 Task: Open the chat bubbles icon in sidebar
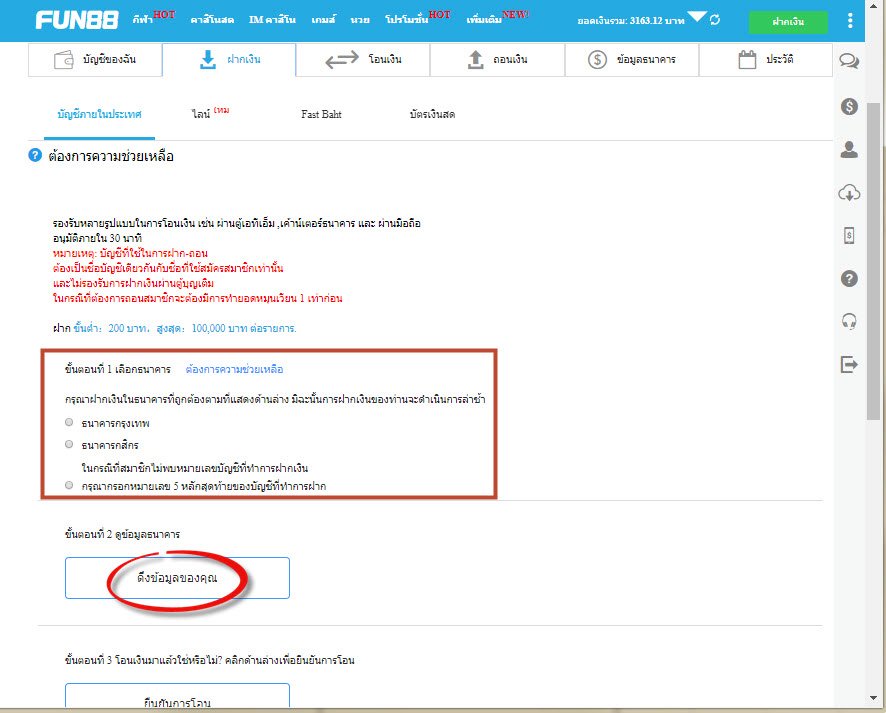tap(849, 61)
